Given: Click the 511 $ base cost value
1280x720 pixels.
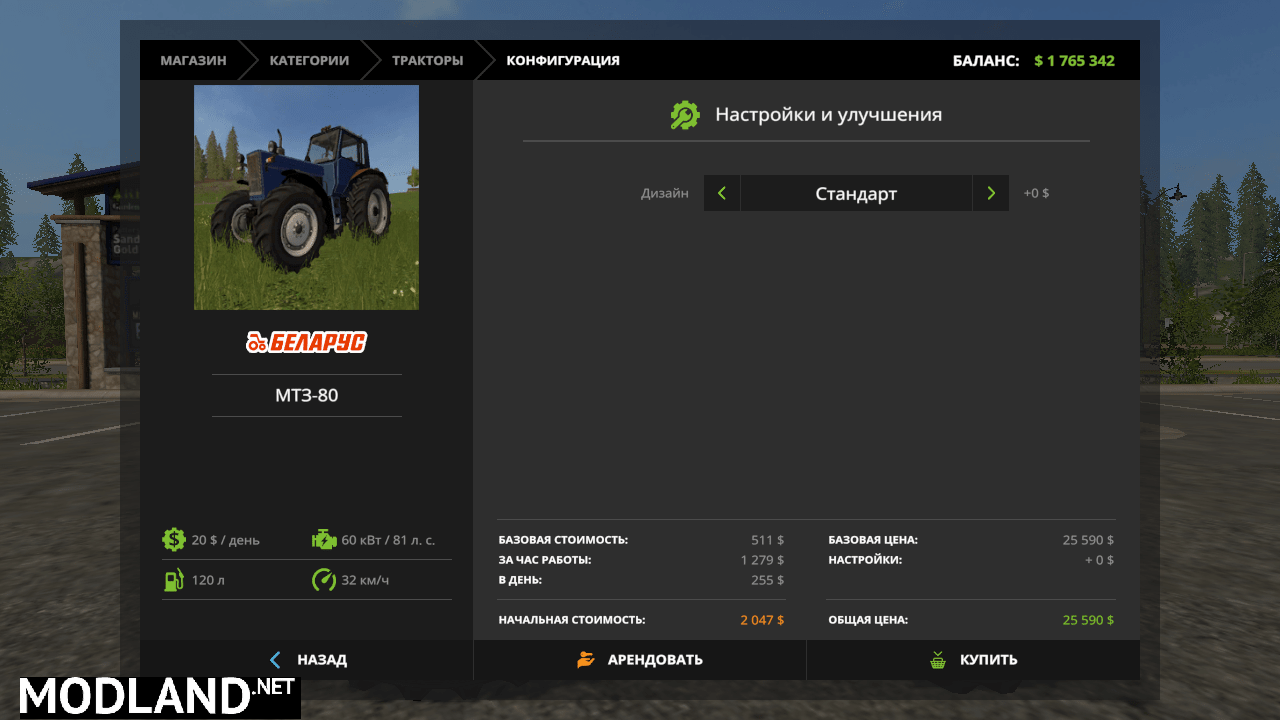Looking at the screenshot, I should [768, 540].
